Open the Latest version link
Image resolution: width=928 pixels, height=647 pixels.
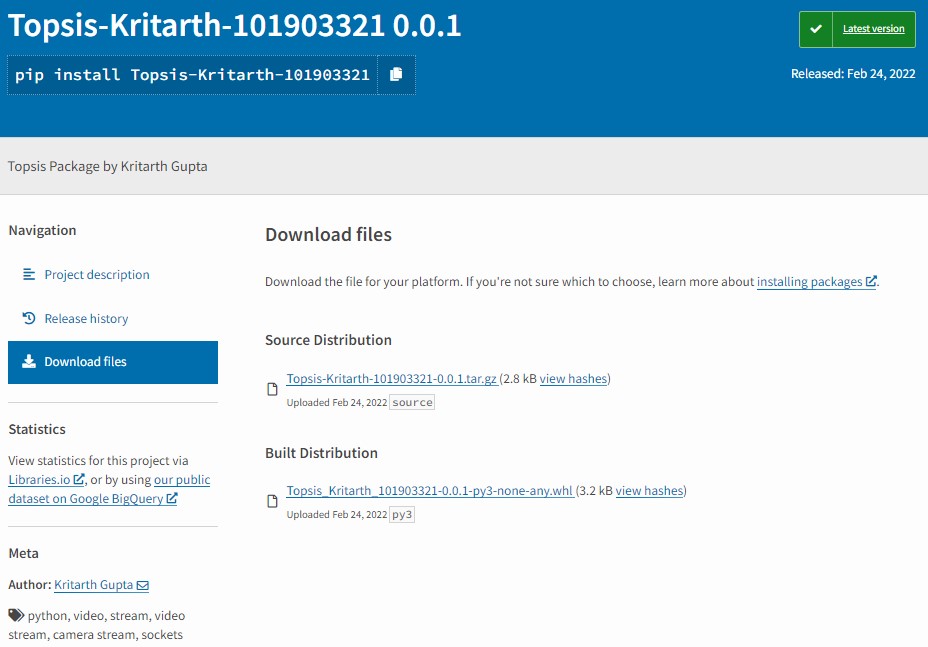click(873, 28)
